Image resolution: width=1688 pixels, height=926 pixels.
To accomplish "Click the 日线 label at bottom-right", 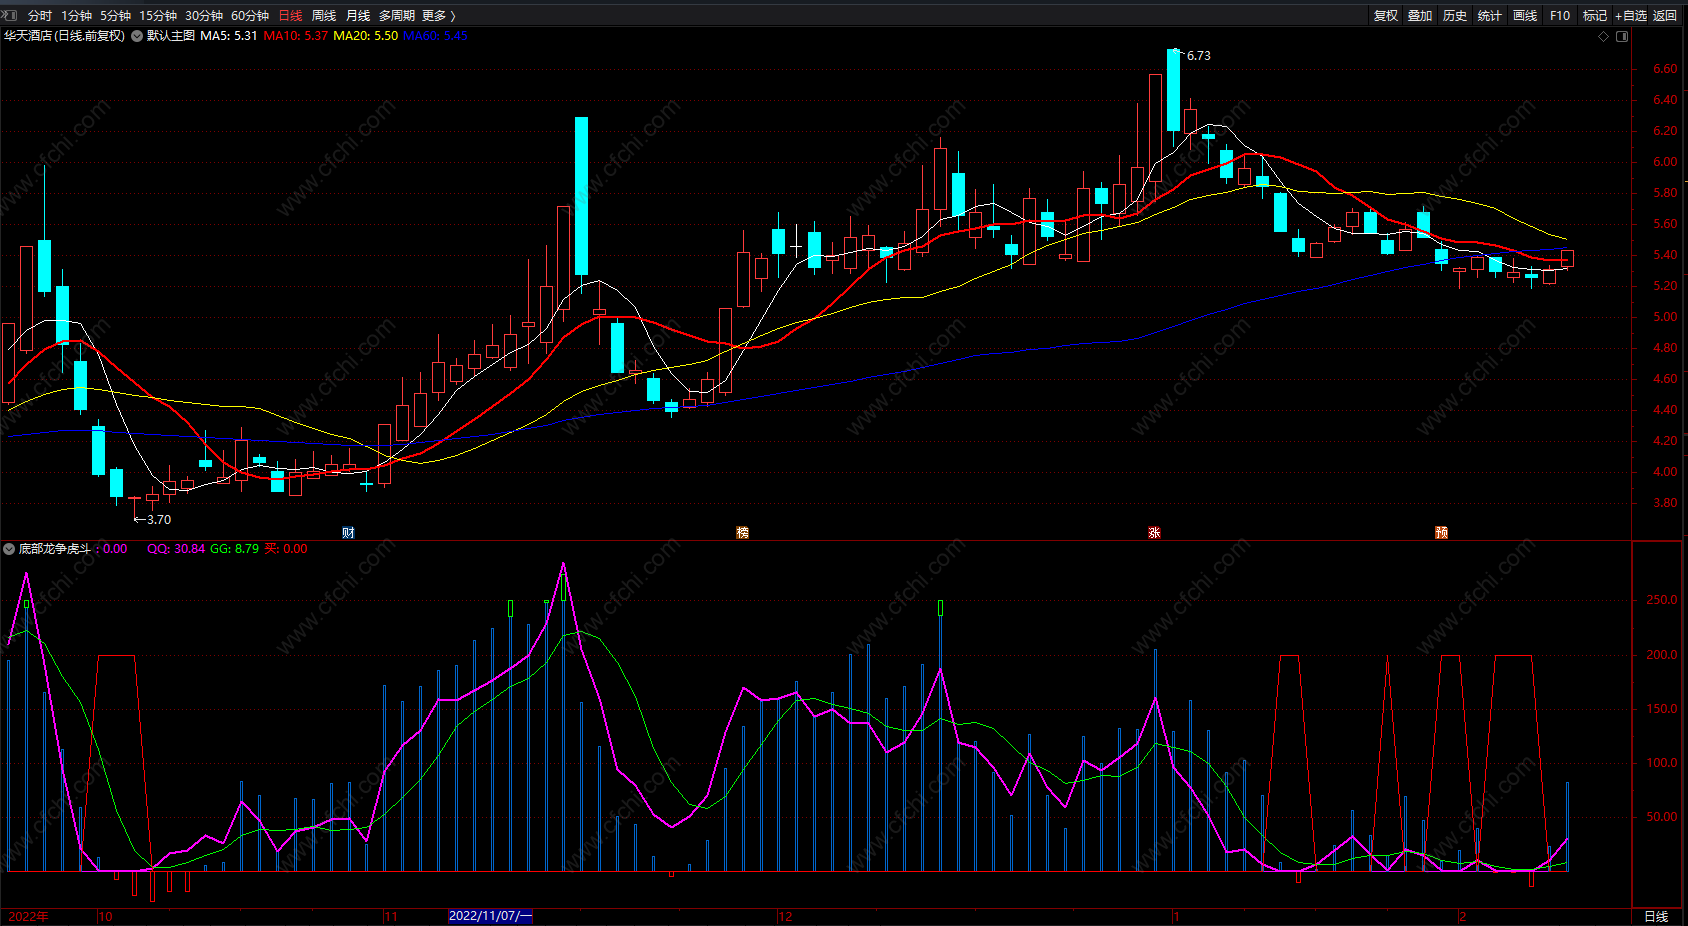I will 1656,916.
